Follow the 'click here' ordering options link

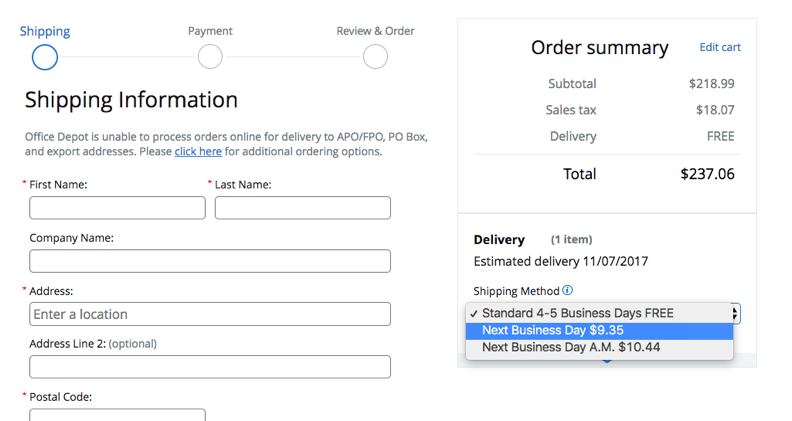(198, 152)
